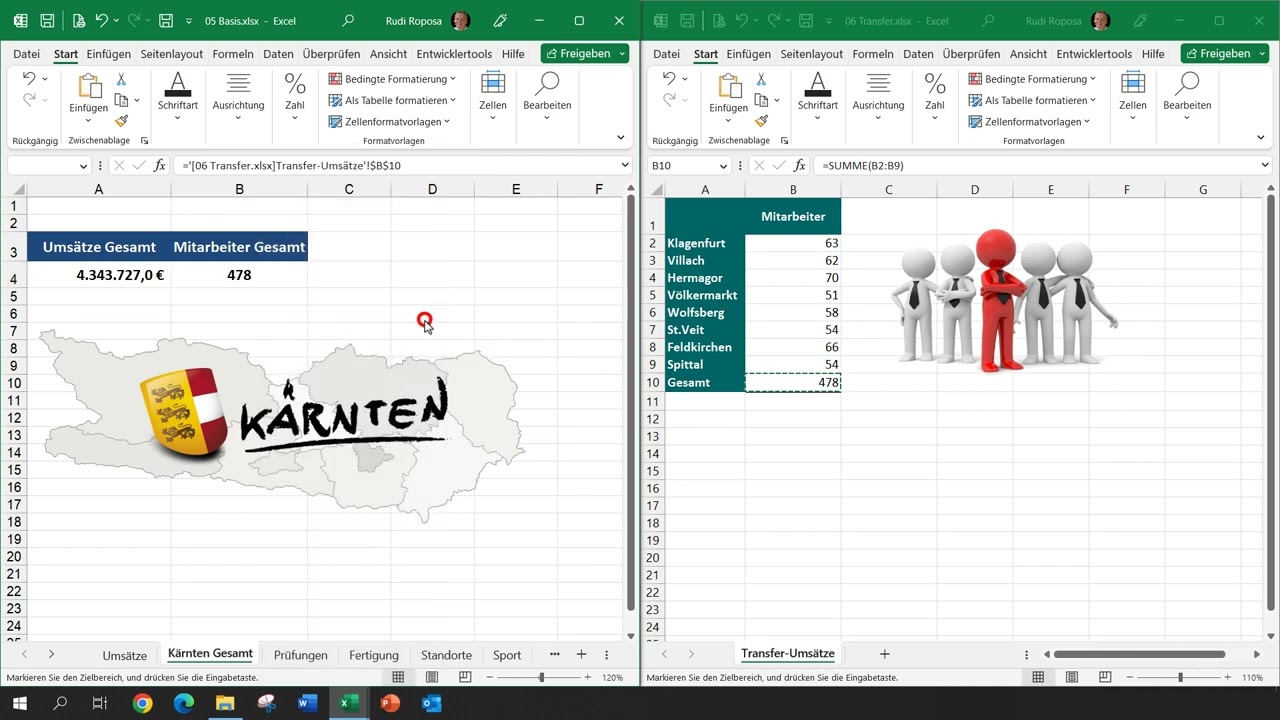Open PowerPoint from taskbar
The height and width of the screenshot is (720, 1280).
click(x=390, y=704)
